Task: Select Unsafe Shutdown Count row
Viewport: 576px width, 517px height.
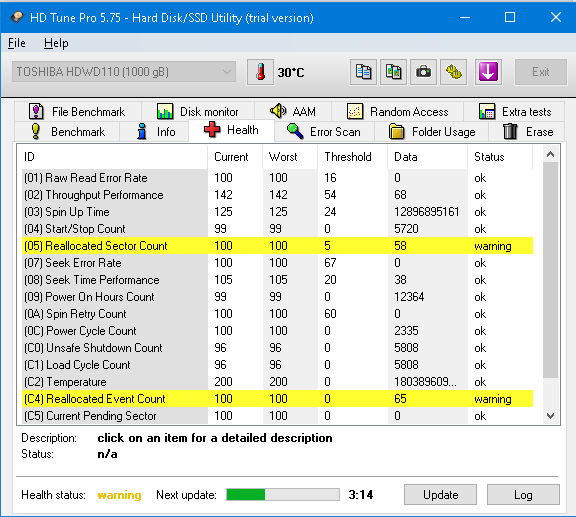Action: [277, 348]
